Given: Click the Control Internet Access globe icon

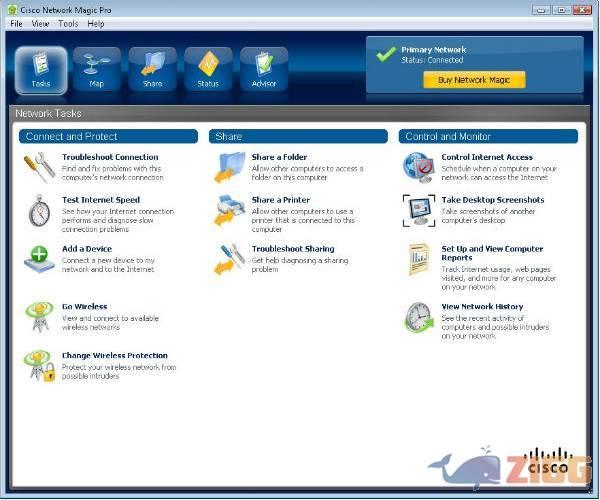Looking at the screenshot, I should coord(419,168).
